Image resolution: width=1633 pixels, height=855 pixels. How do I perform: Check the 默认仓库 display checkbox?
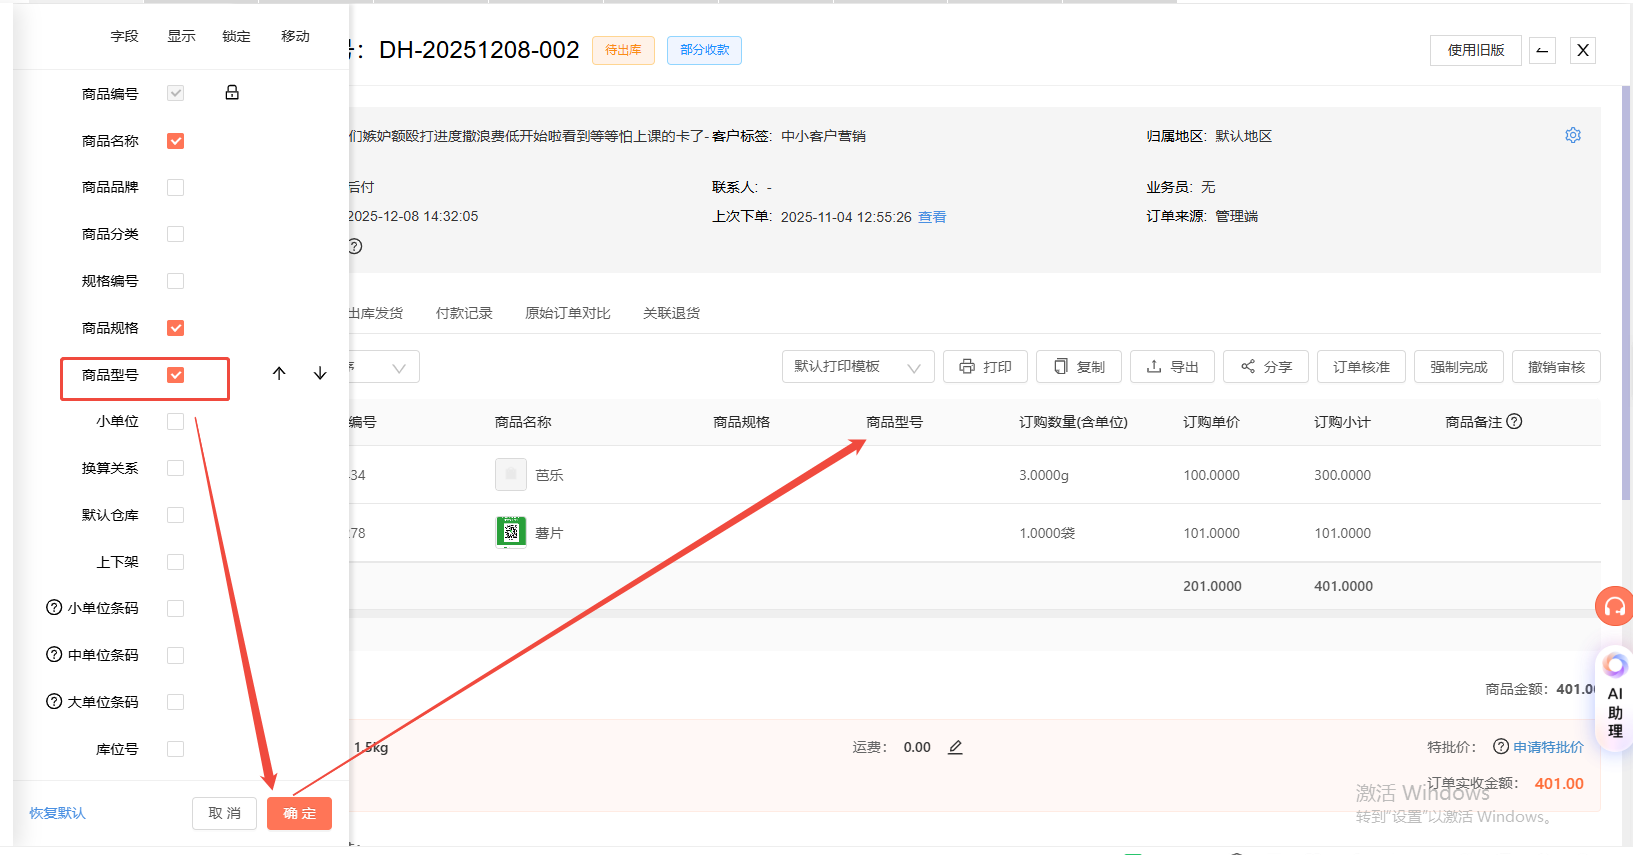click(176, 515)
